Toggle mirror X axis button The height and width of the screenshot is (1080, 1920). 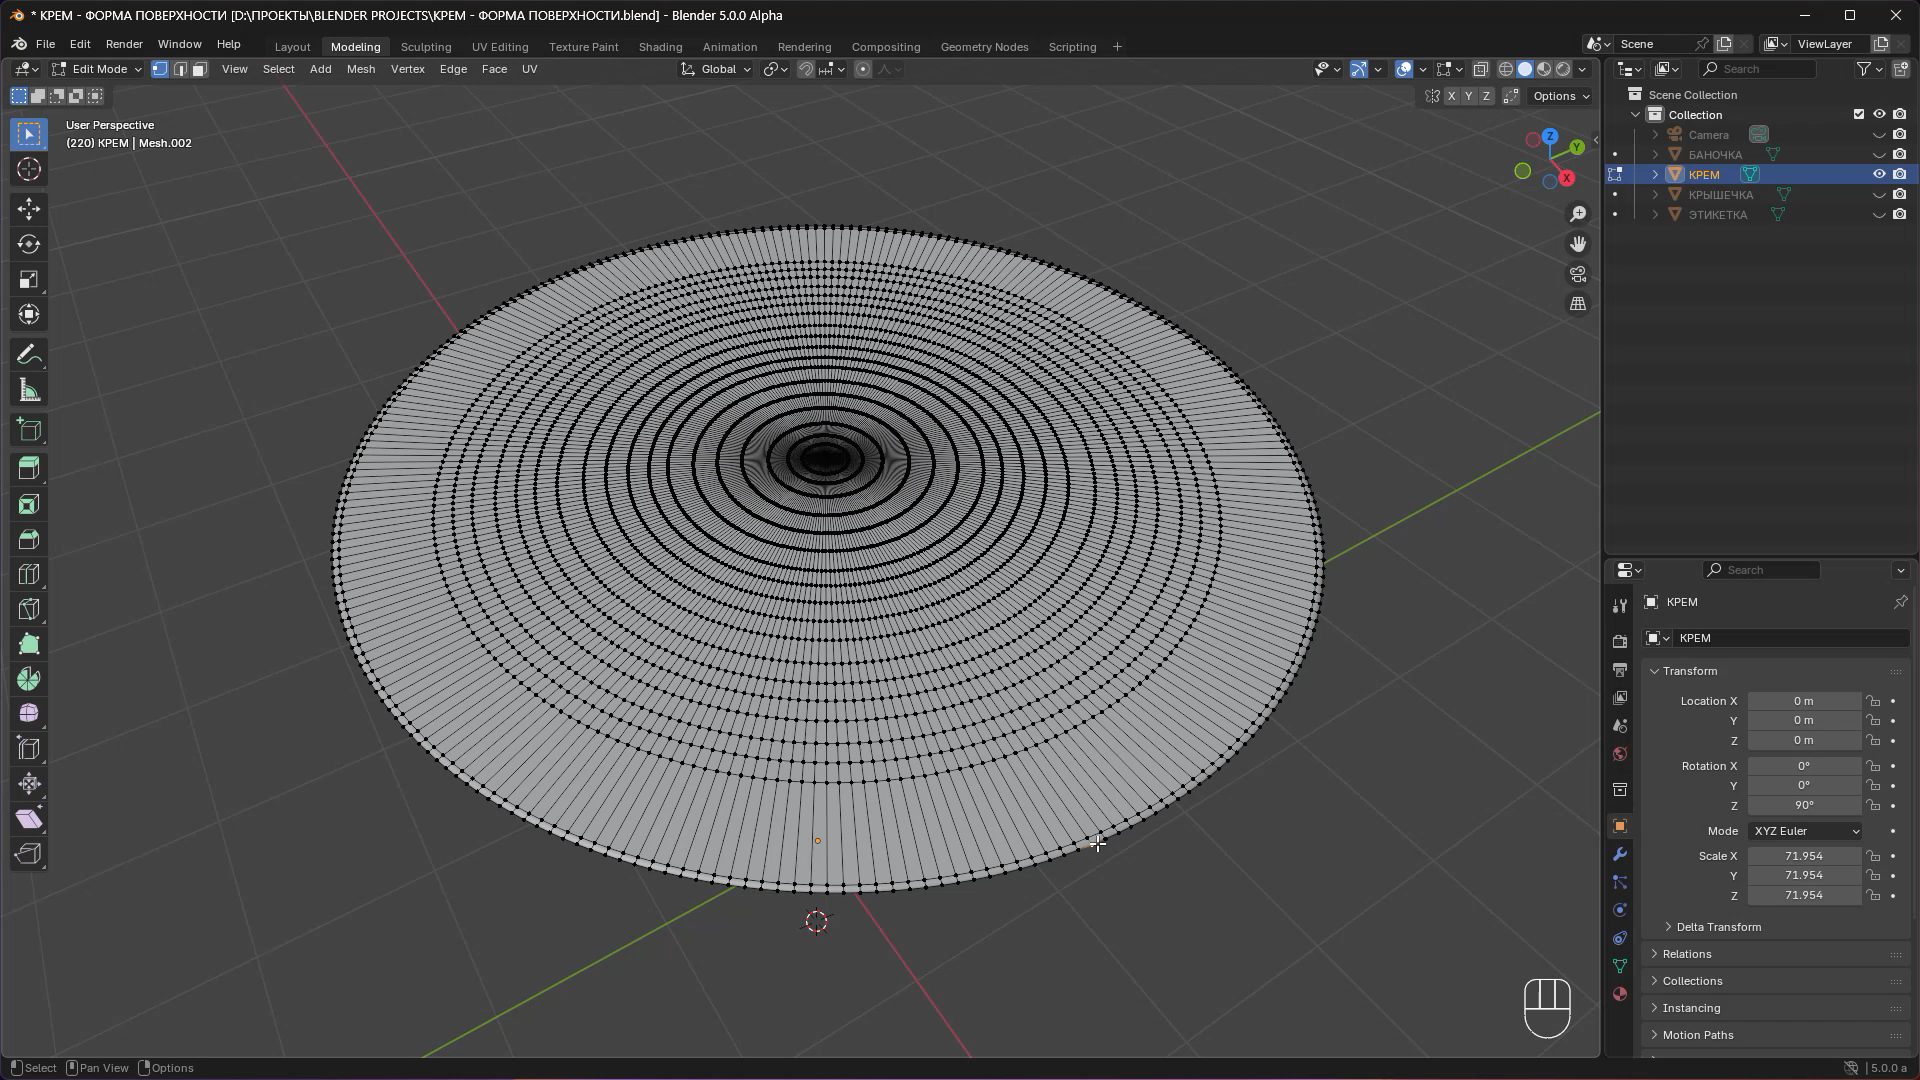1451,96
